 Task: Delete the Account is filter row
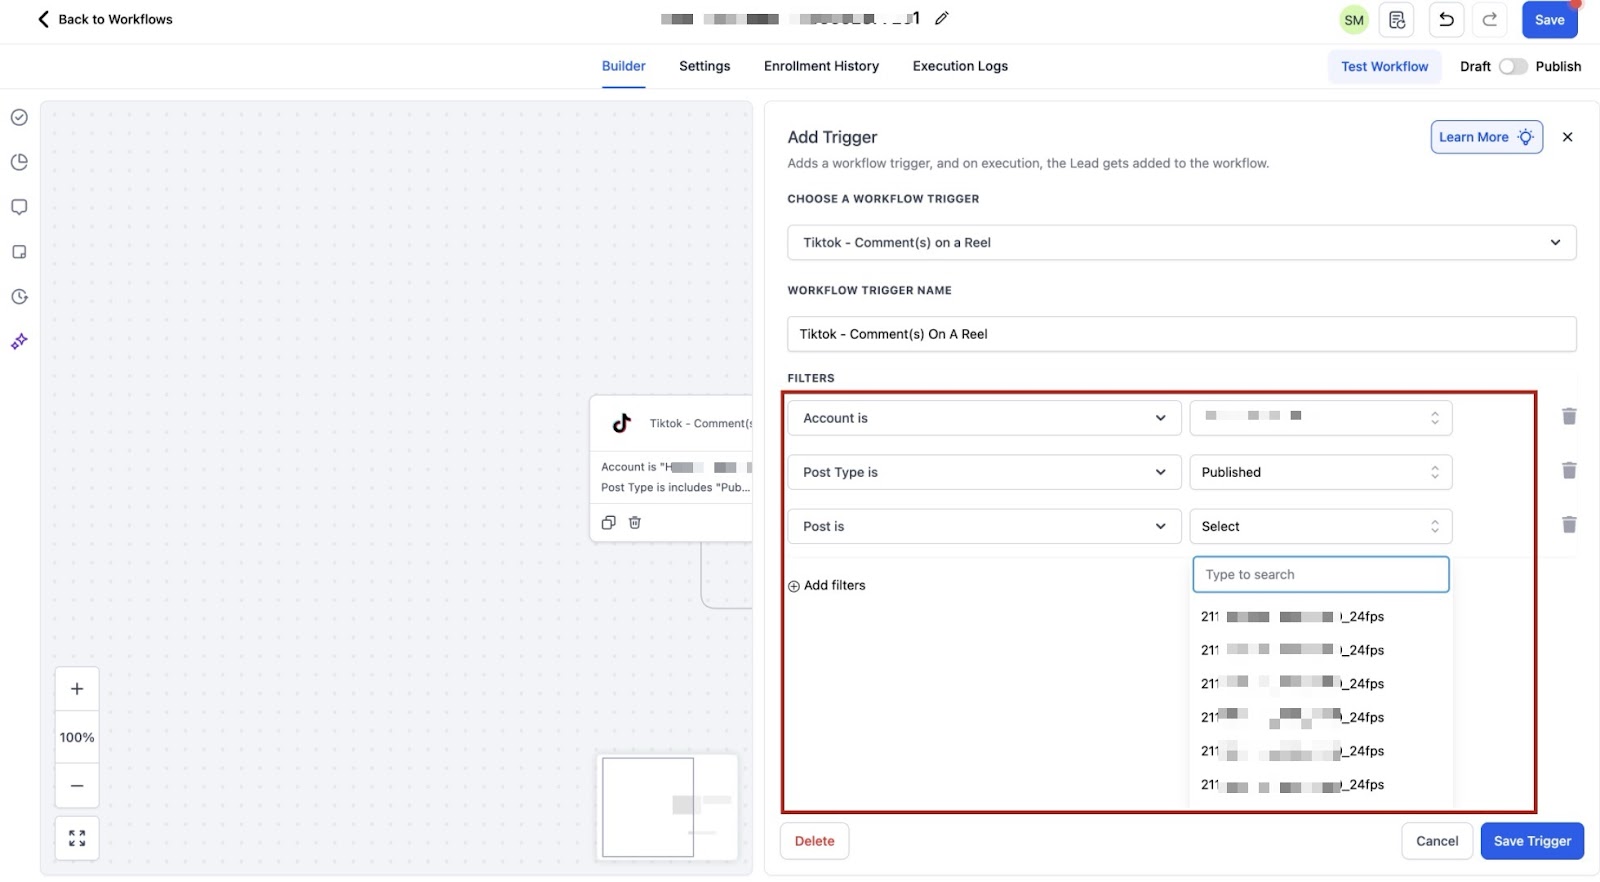1569,417
